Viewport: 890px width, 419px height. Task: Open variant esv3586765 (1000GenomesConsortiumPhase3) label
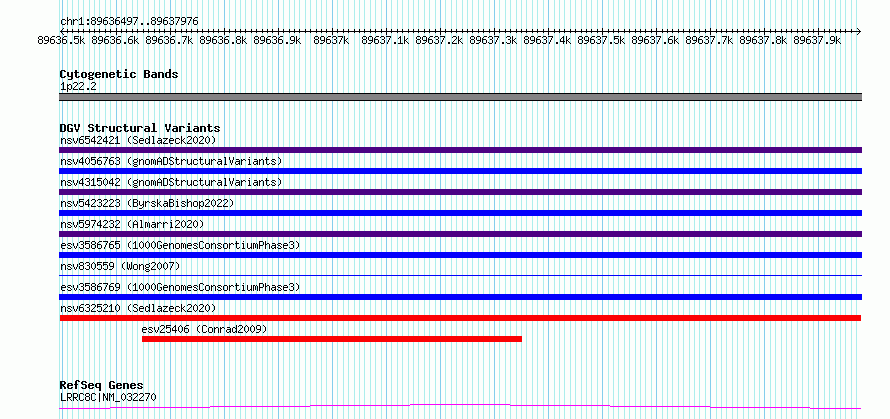[x=180, y=245]
